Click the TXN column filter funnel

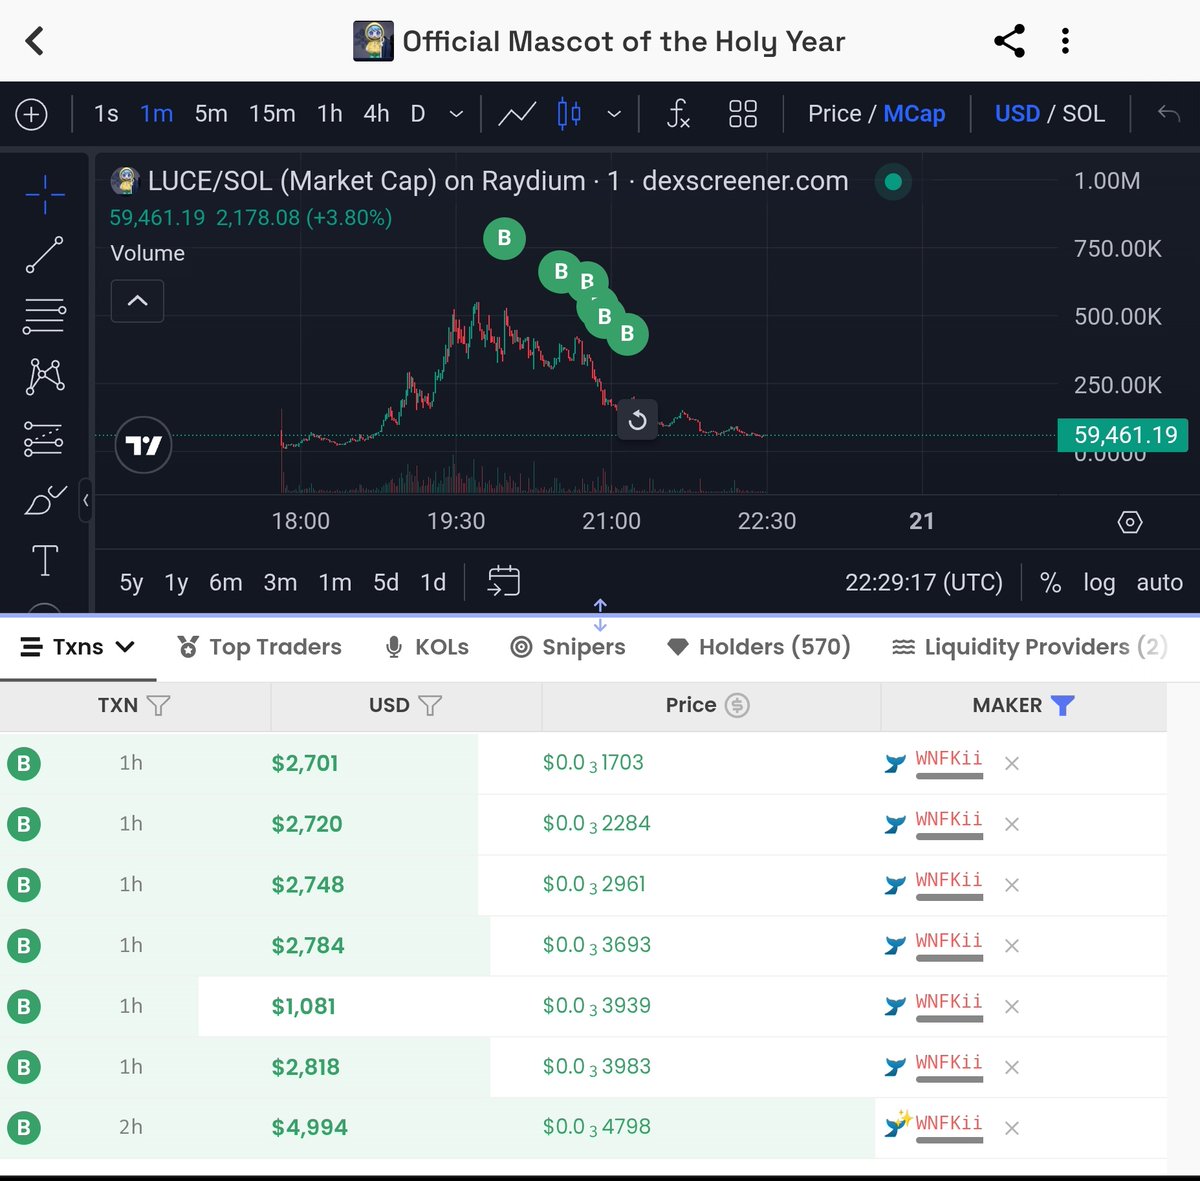[158, 705]
